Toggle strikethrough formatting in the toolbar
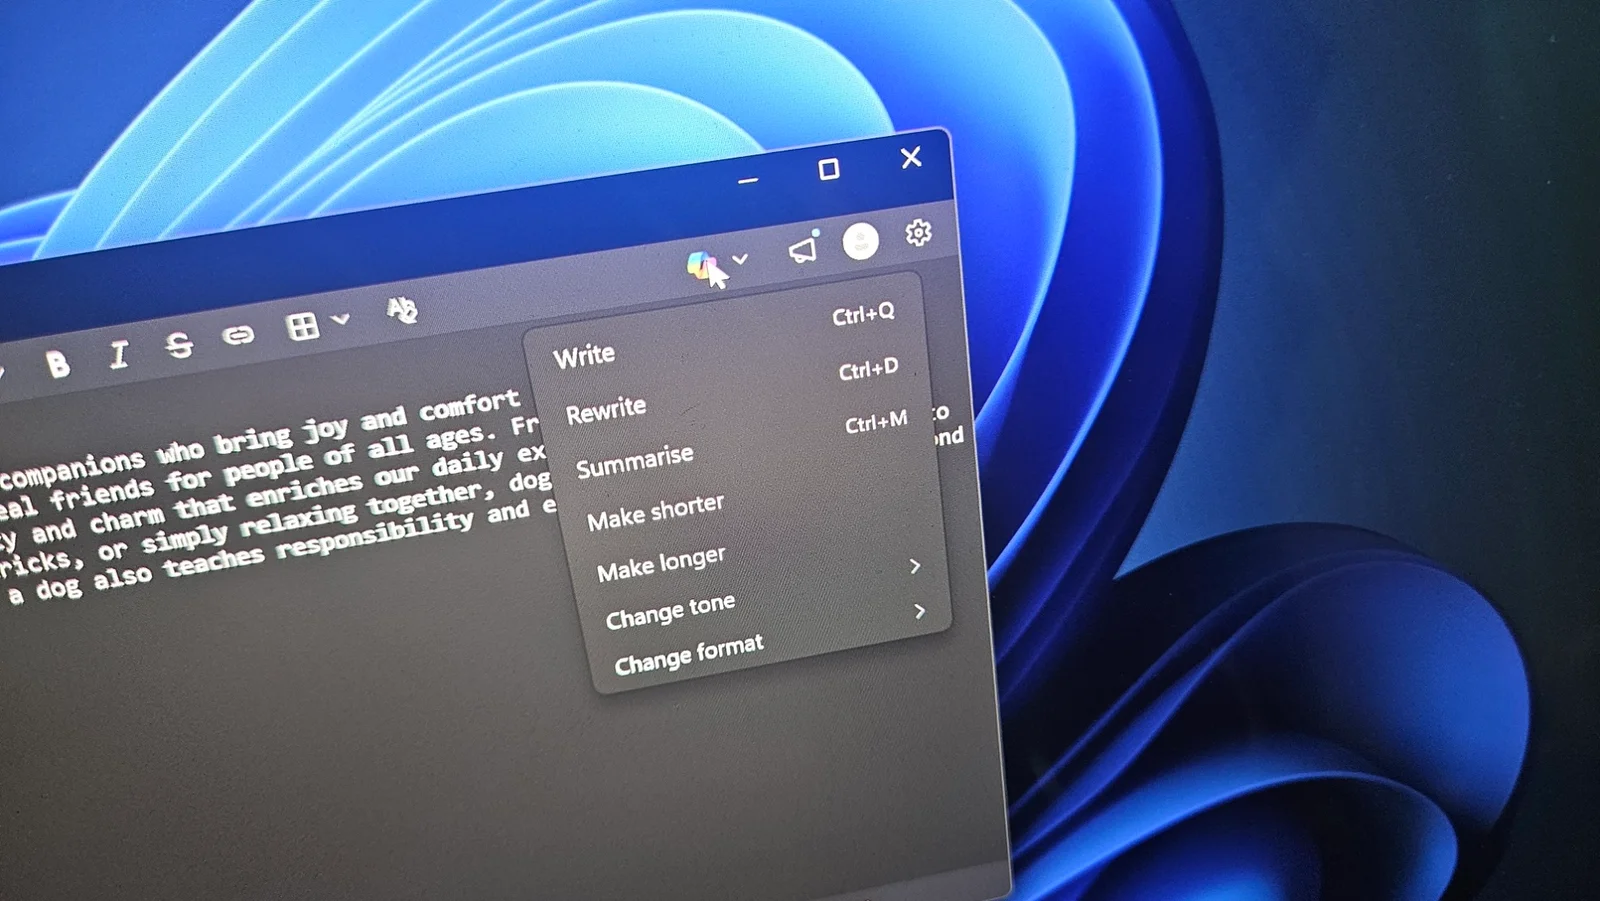1600x901 pixels. (x=179, y=345)
